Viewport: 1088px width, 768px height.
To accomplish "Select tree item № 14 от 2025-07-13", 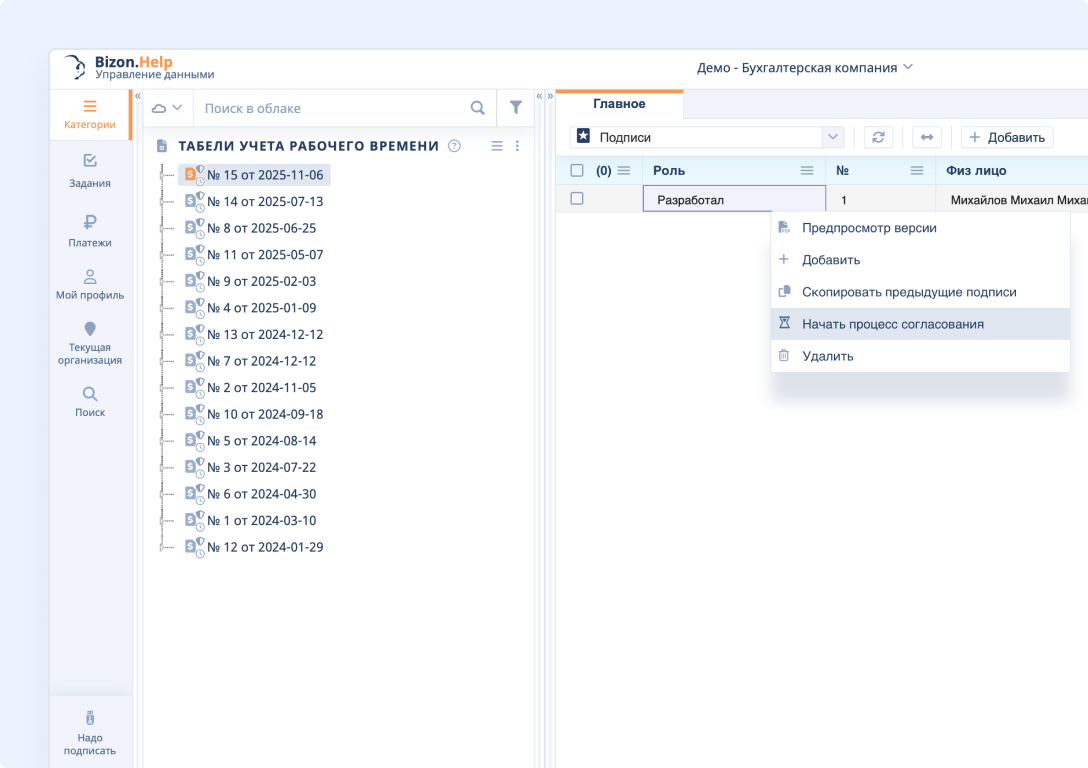I will click(x=265, y=201).
